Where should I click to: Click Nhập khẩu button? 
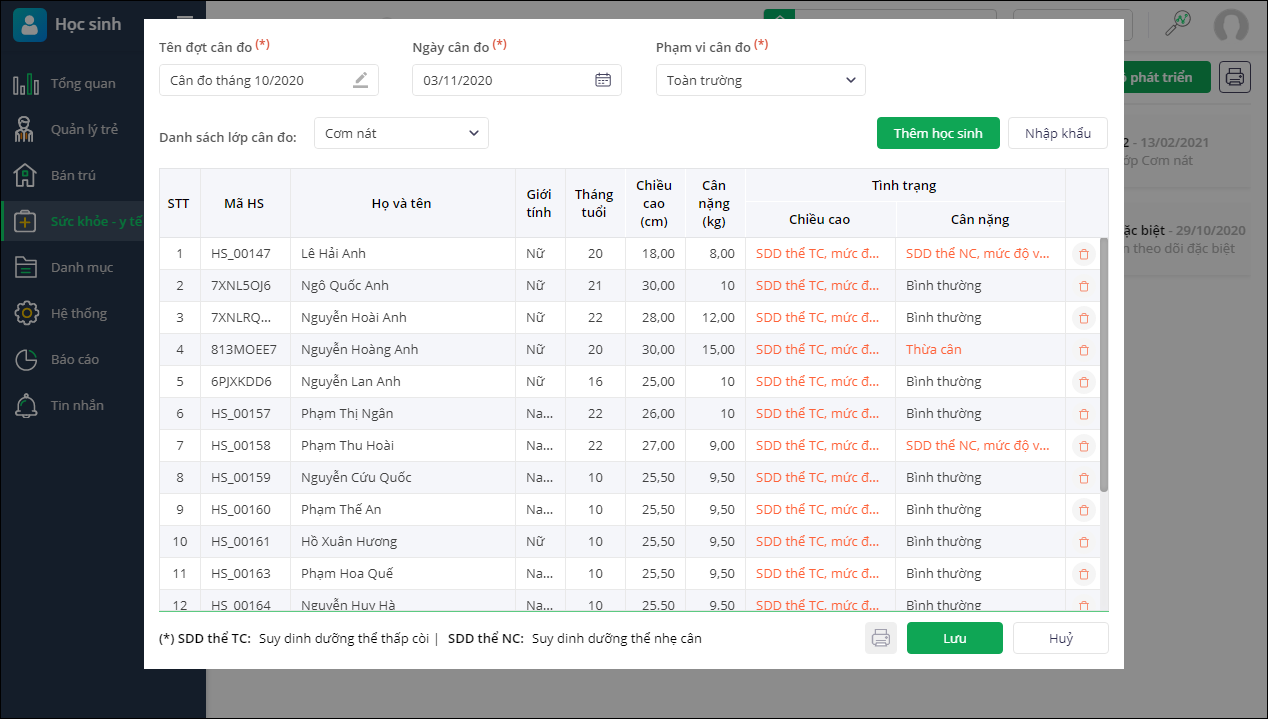click(x=1058, y=133)
